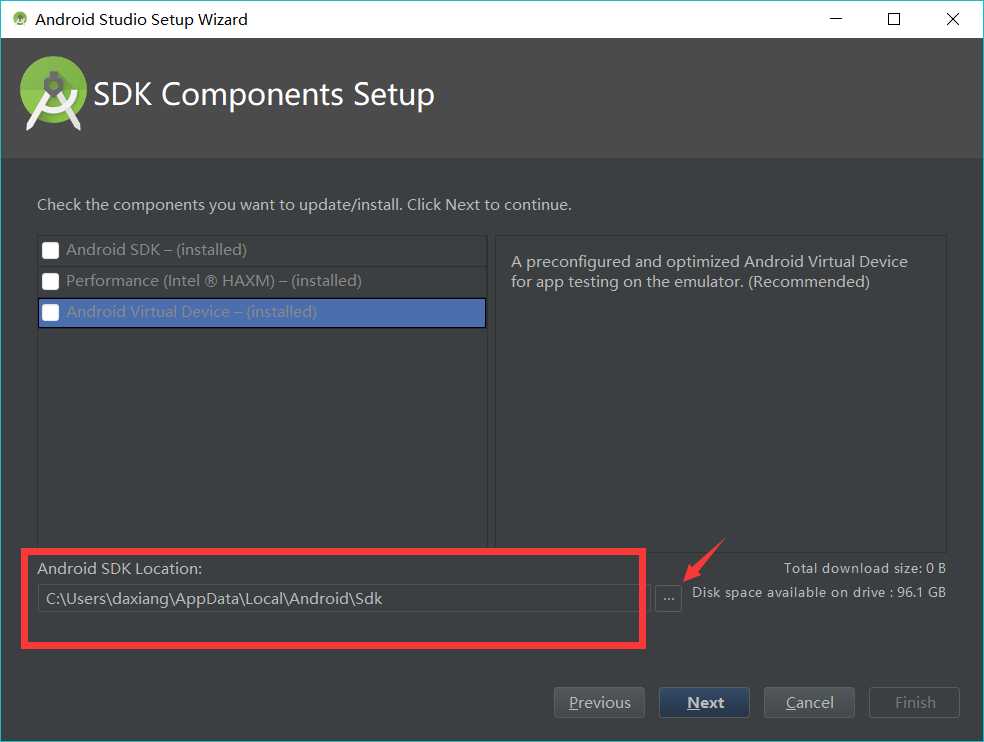Click the SDK Components Setup heading
Viewport: 984px width, 742px height.
[x=264, y=94]
